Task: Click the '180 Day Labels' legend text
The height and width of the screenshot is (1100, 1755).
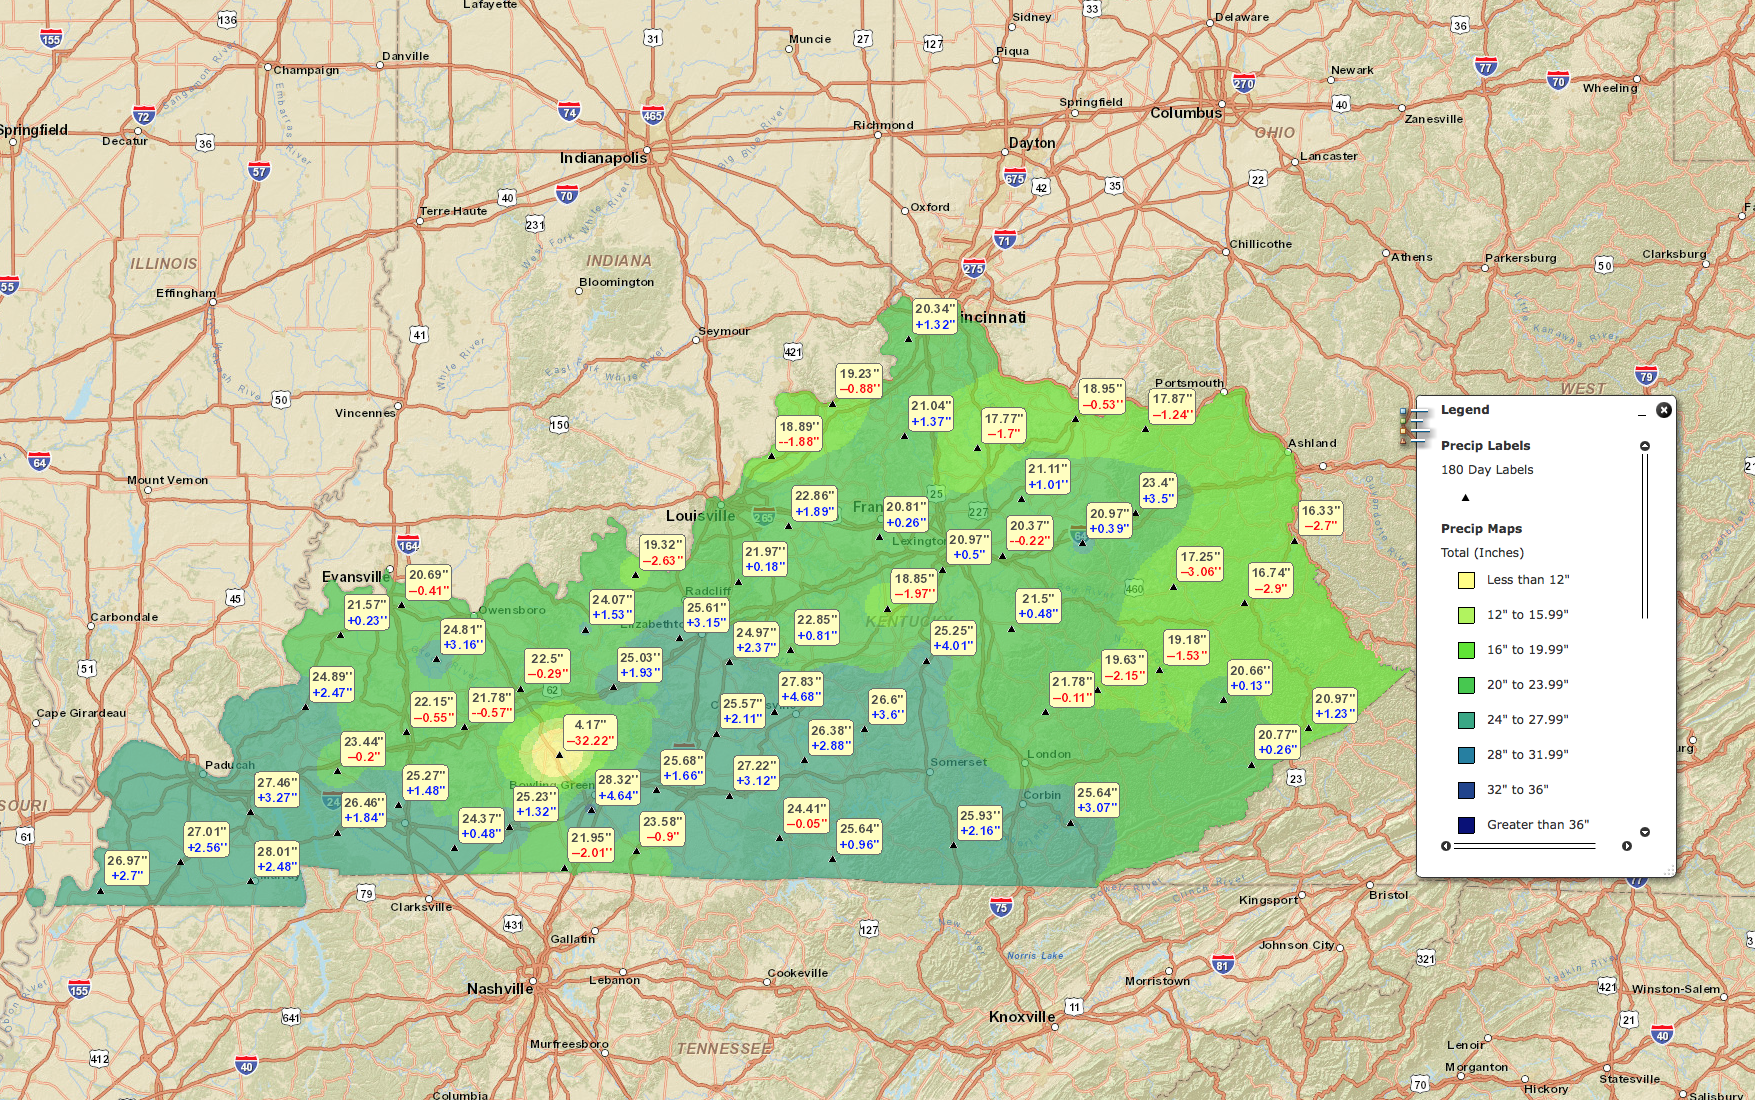Action: (1487, 470)
